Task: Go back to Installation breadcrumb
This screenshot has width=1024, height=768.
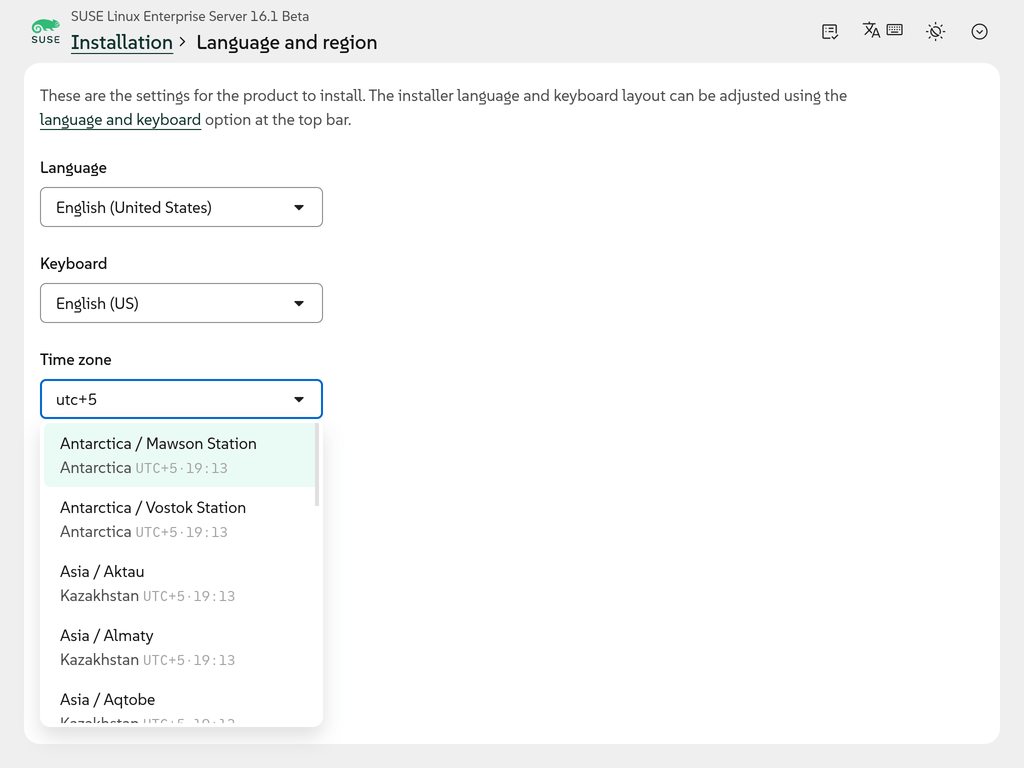Action: click(x=121, y=42)
